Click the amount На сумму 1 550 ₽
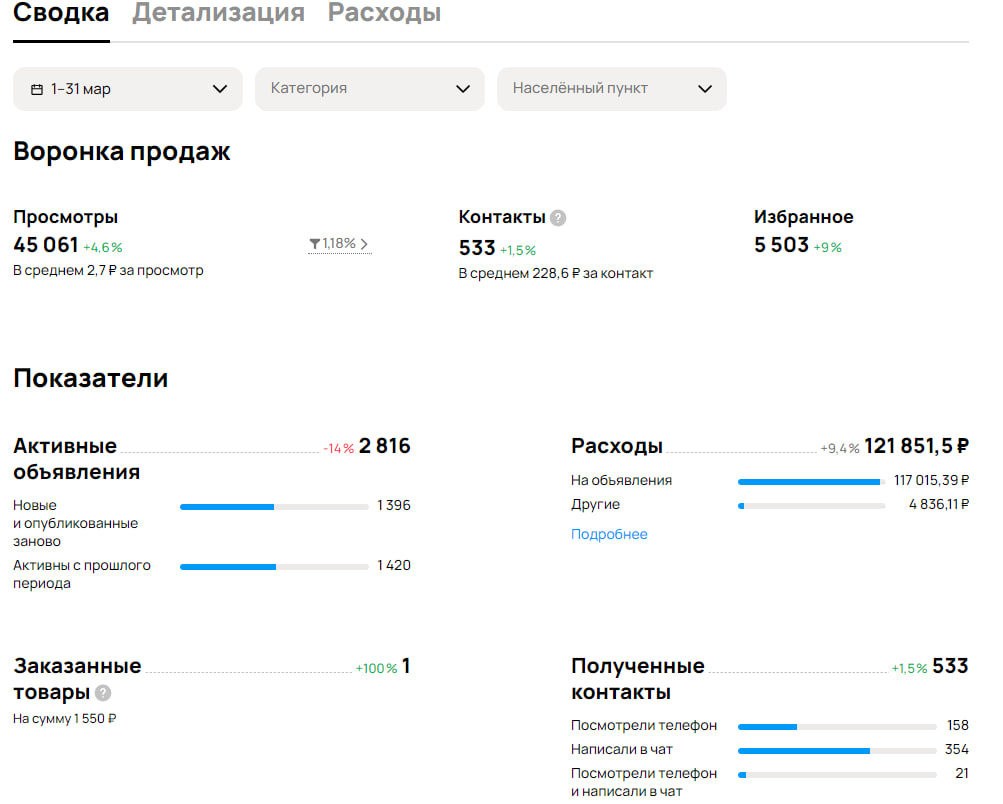The image size is (1003, 804). [64, 717]
